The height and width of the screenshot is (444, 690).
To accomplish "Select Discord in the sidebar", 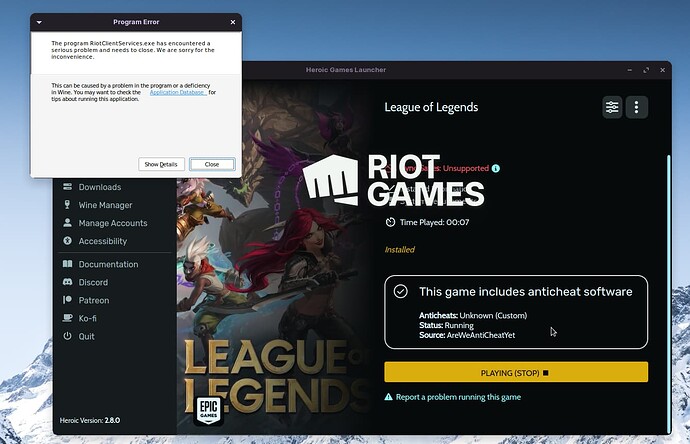I will click(93, 282).
